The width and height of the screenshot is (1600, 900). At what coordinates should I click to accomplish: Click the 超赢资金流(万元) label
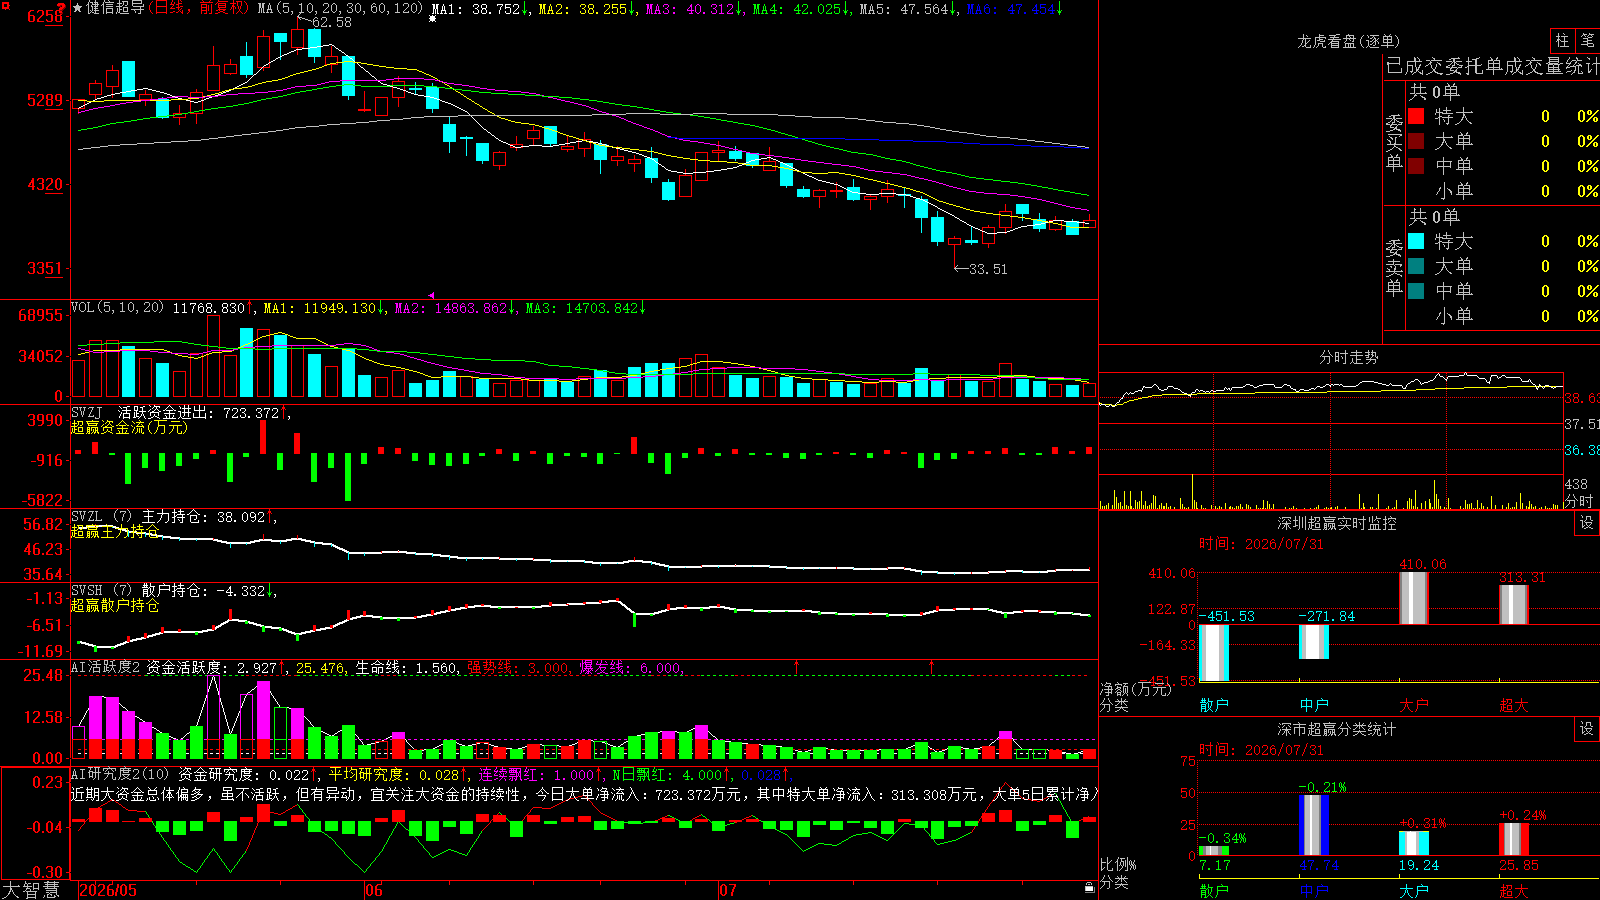pyautogui.click(x=129, y=427)
